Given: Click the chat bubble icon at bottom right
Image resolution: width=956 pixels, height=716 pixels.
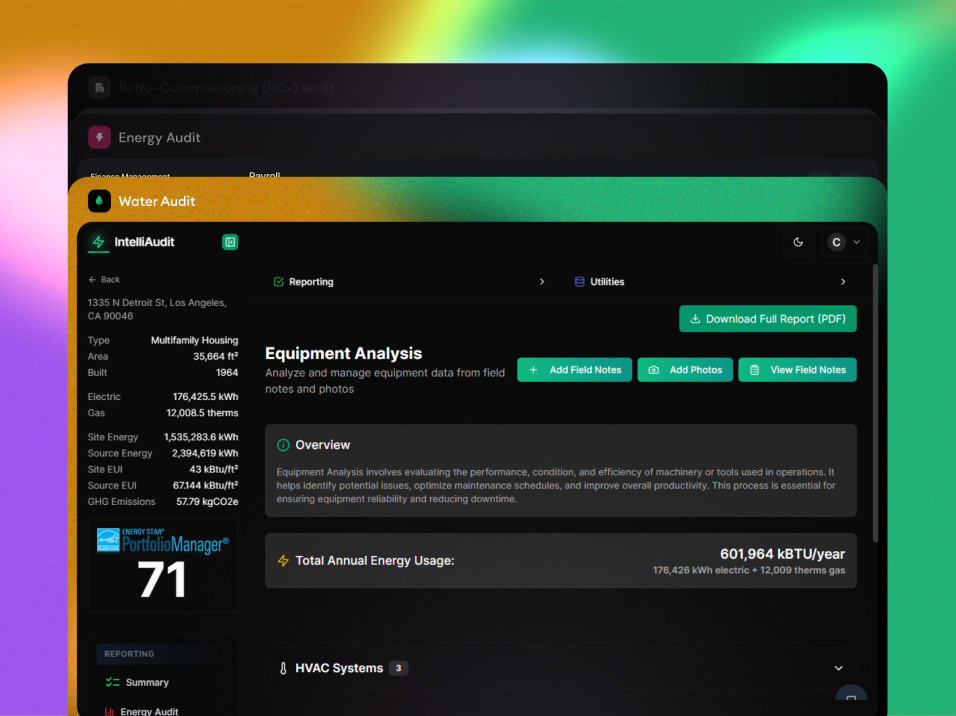Looking at the screenshot, I should (x=850, y=699).
